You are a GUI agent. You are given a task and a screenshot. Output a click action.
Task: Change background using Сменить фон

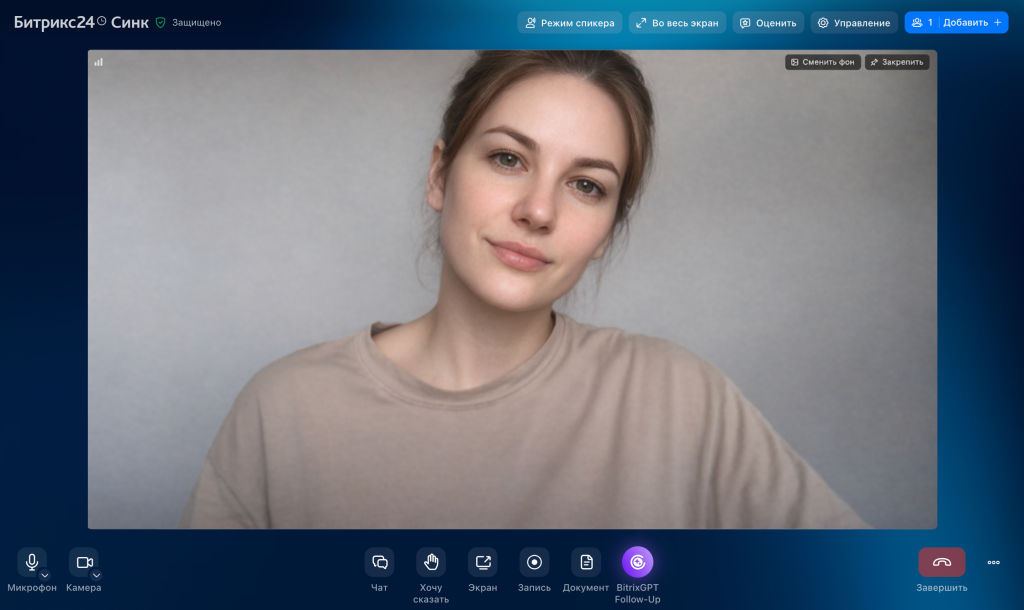click(x=822, y=61)
